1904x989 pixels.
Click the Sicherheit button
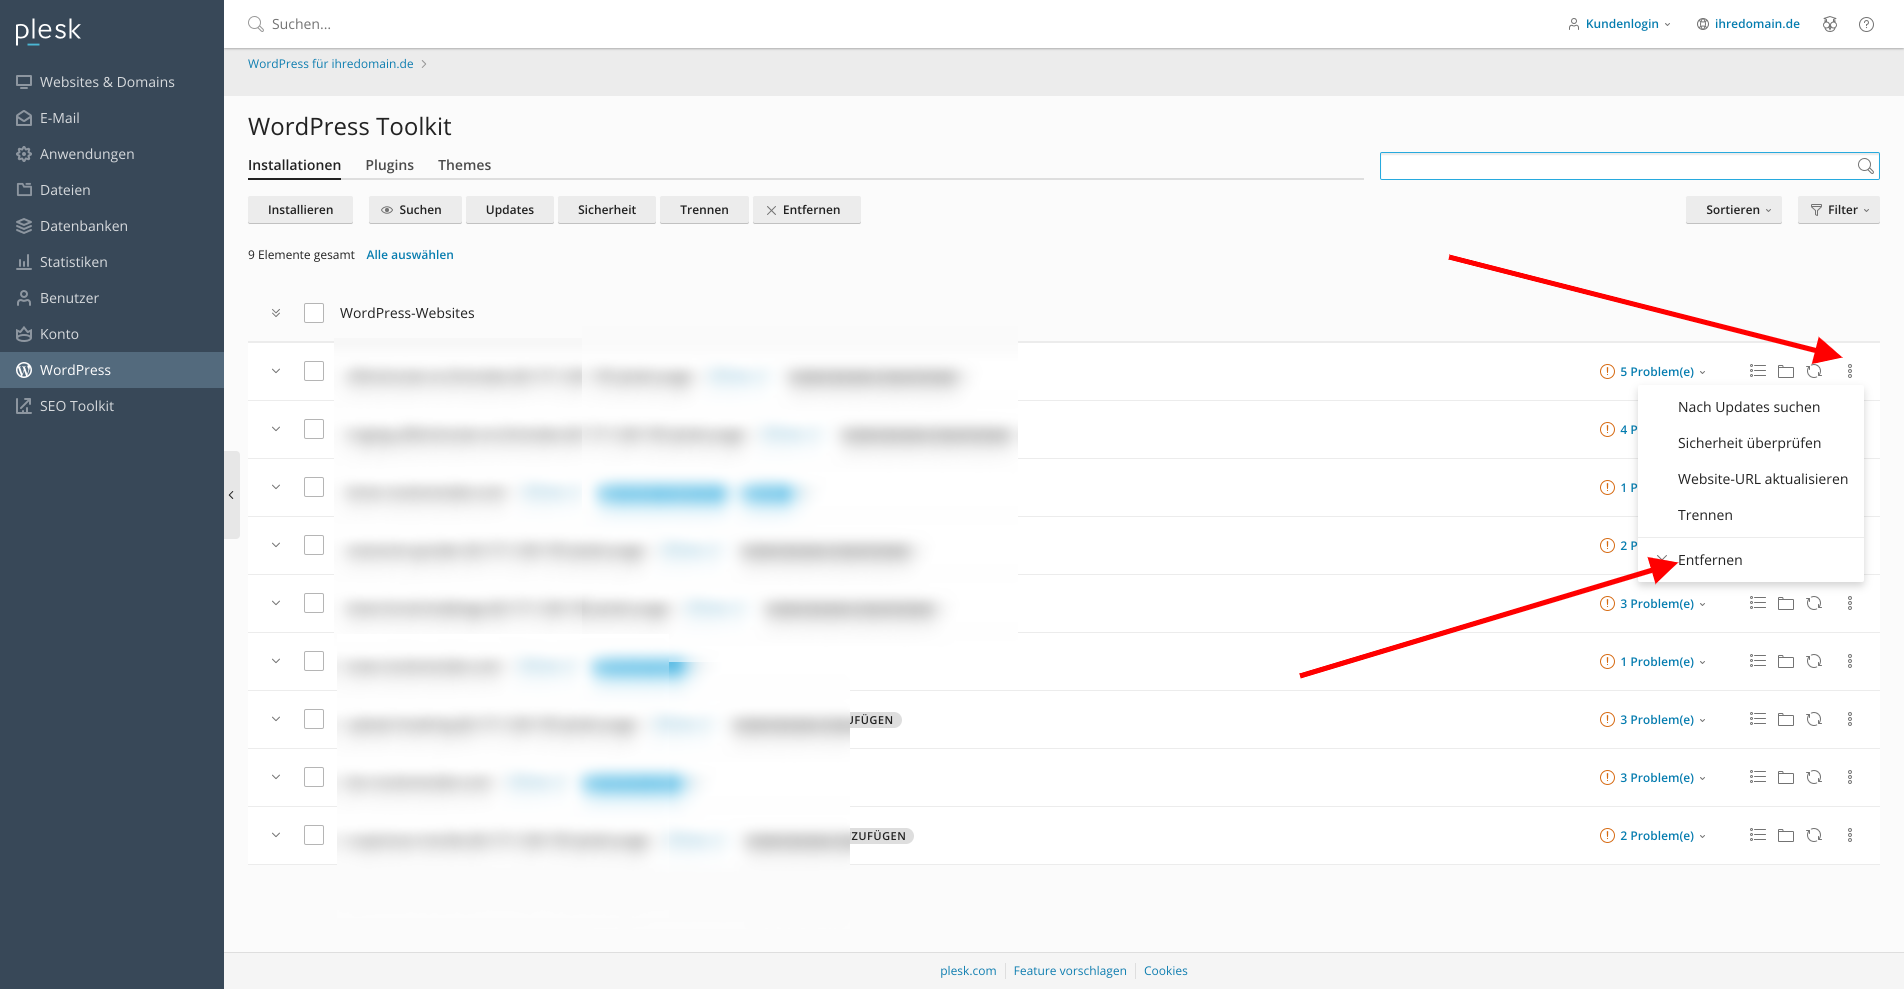(607, 210)
